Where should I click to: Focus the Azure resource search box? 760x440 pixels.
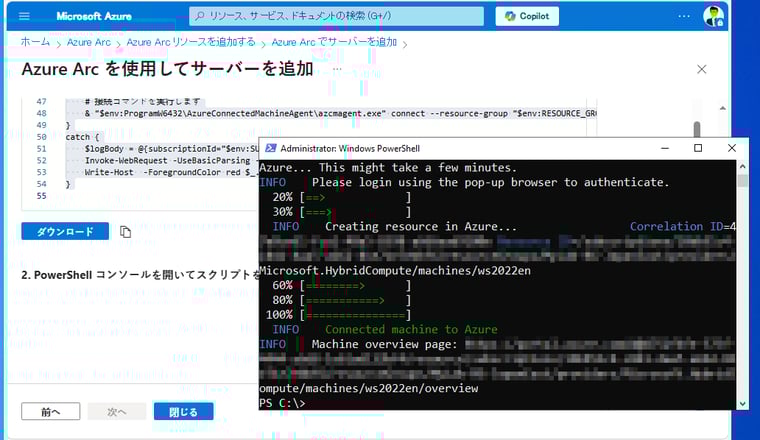pos(336,16)
